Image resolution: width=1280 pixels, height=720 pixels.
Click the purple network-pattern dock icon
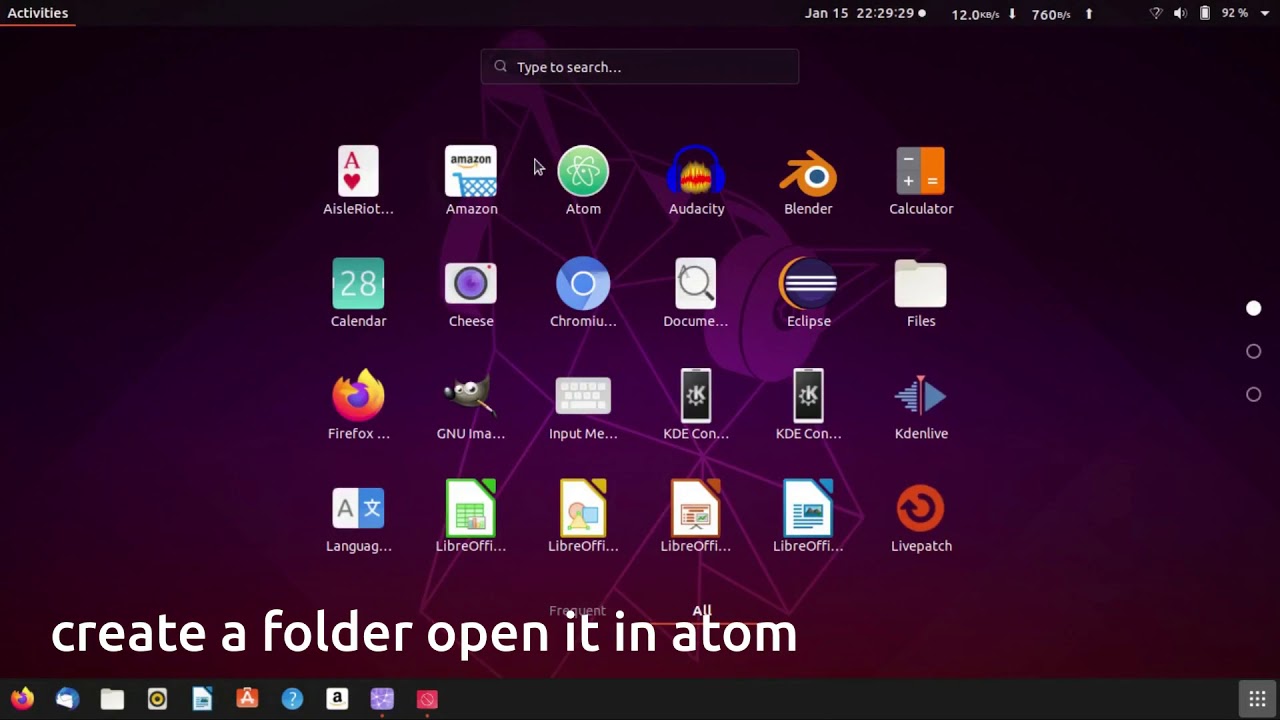click(382, 699)
